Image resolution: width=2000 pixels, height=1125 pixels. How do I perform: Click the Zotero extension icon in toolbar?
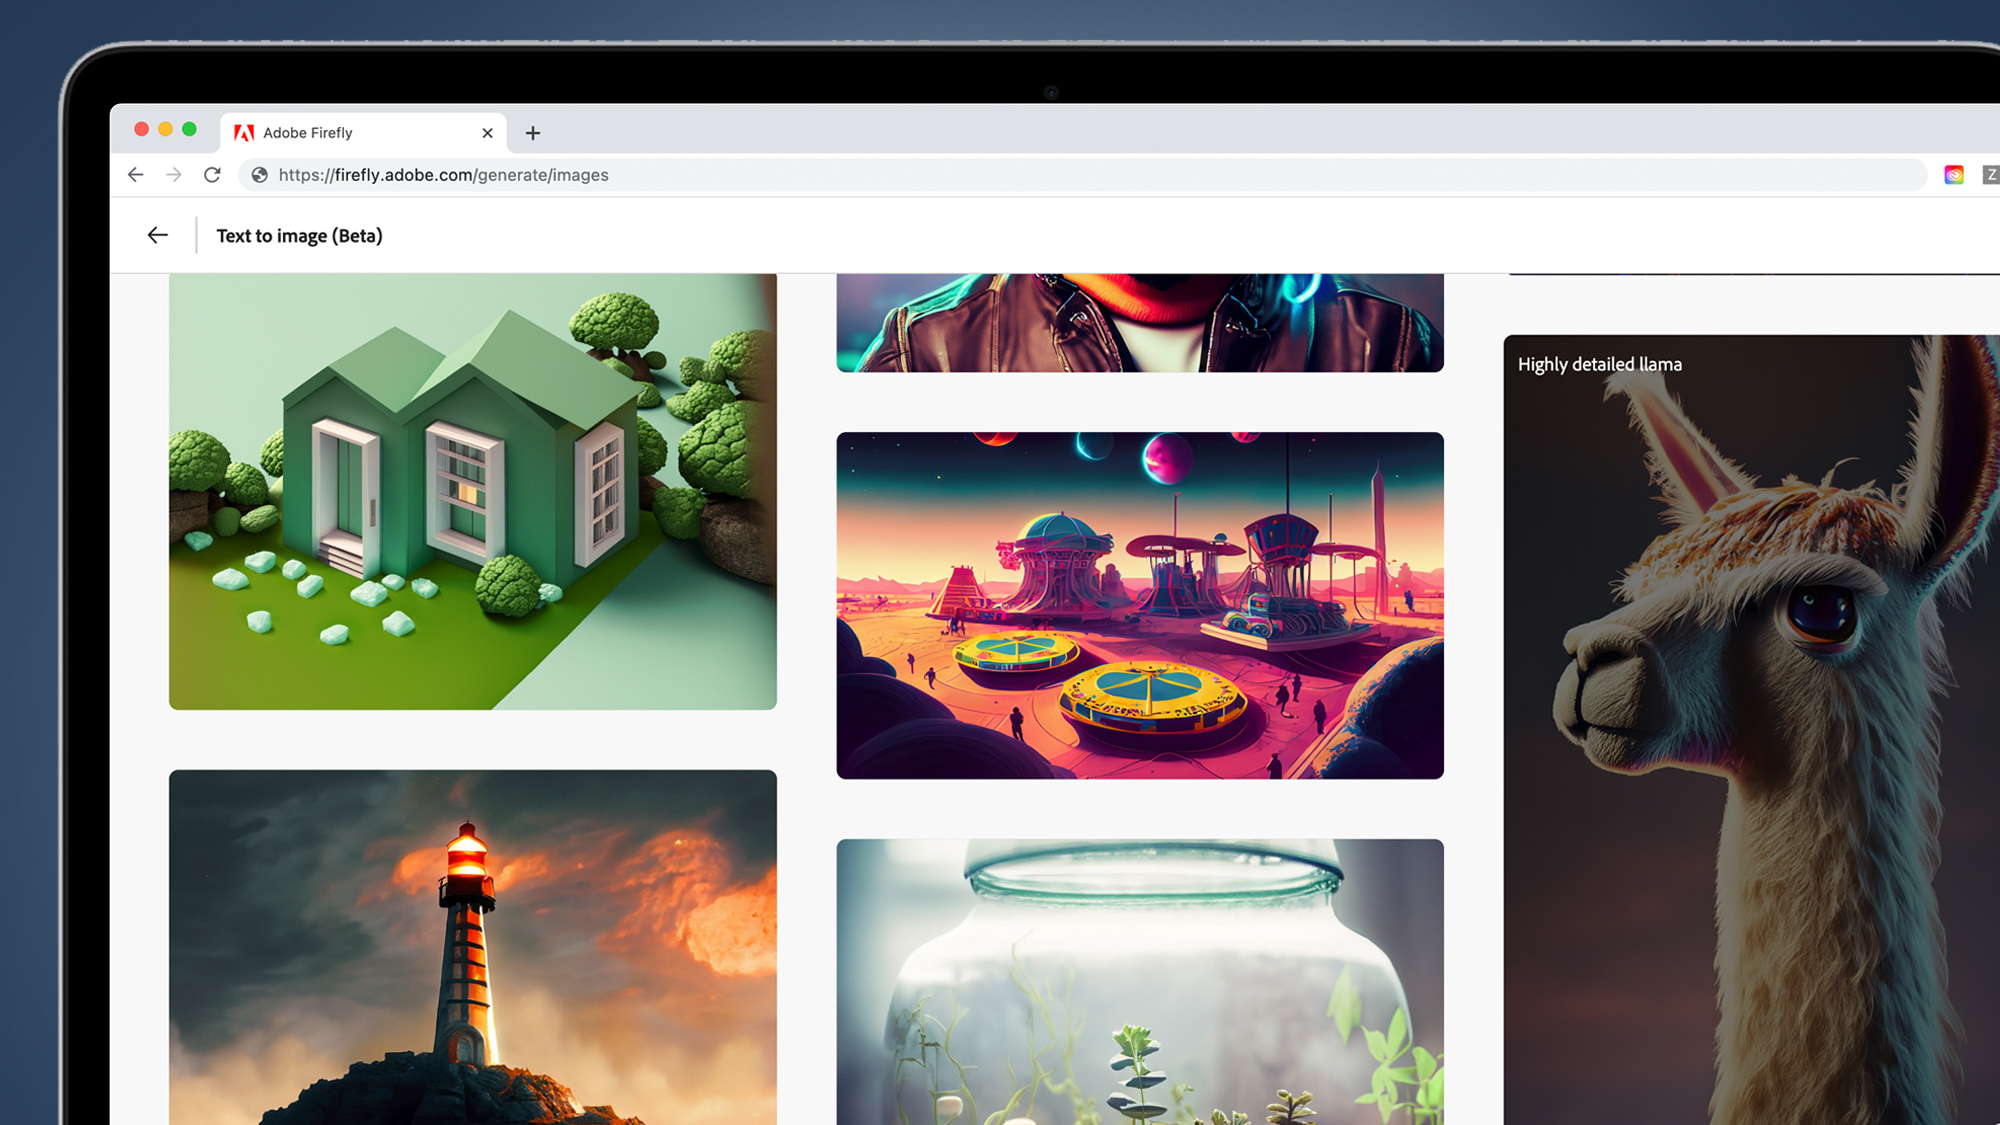(1990, 174)
